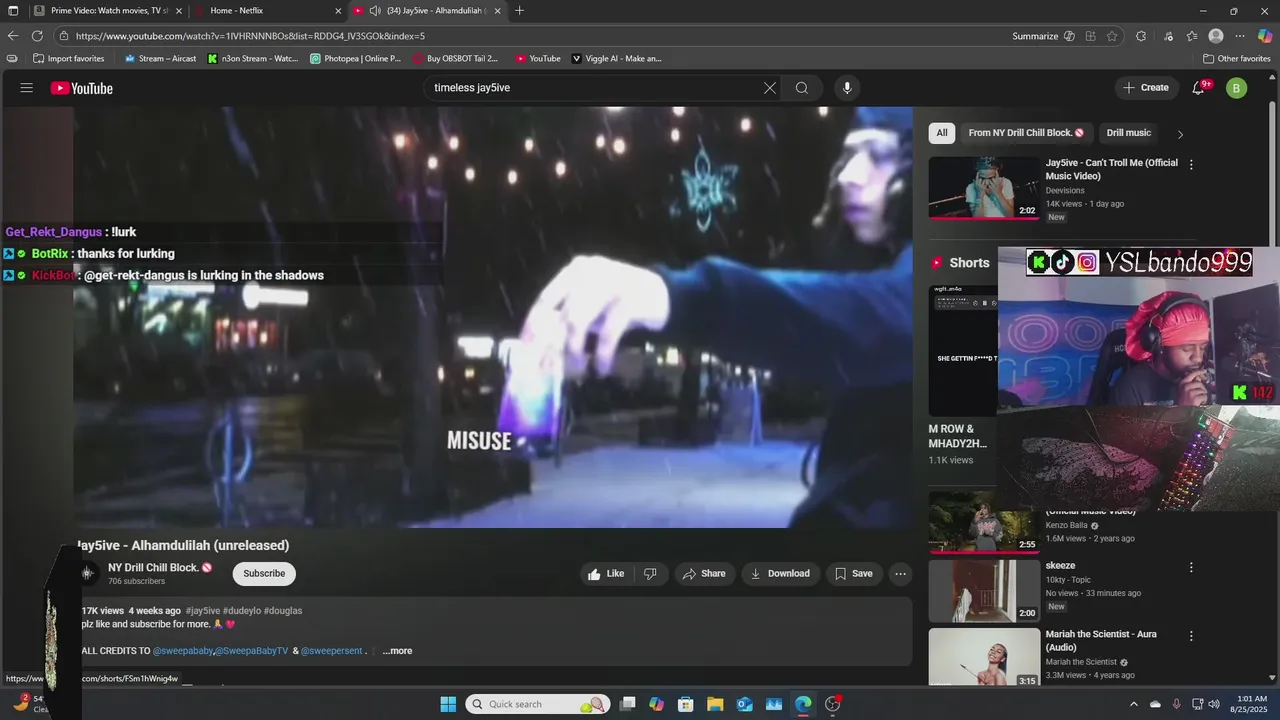The image size is (1280, 720).
Task: Open options for the Aura video
Action: pyautogui.click(x=1191, y=636)
